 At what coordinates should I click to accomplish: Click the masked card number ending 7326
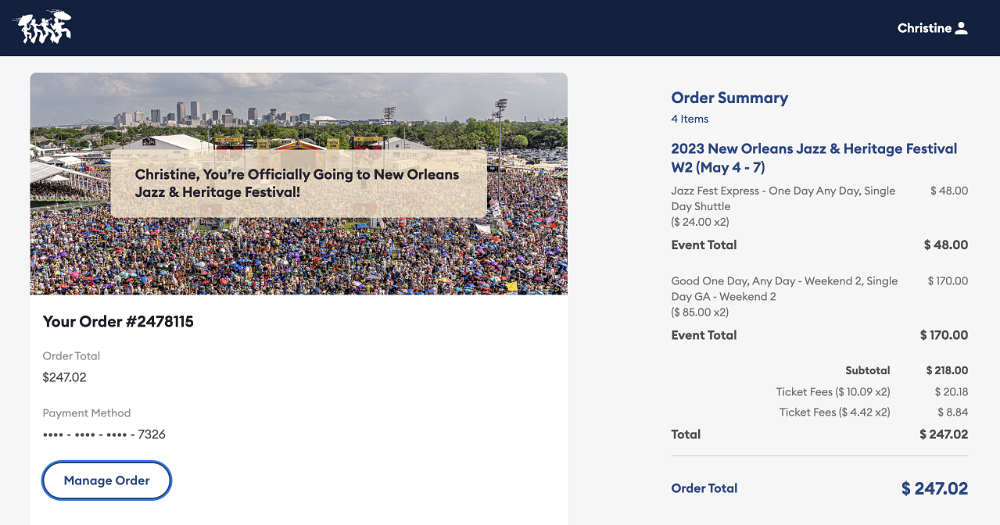pos(104,435)
